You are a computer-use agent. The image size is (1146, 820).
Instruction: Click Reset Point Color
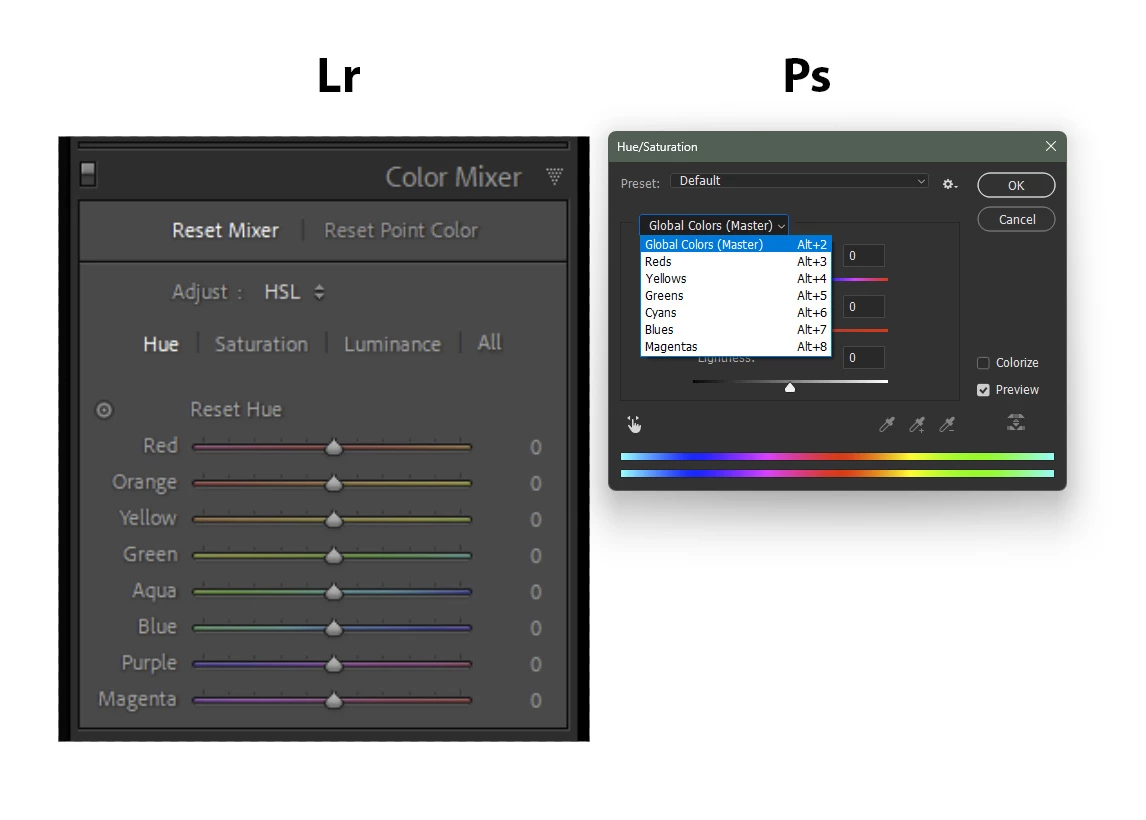pyautogui.click(x=401, y=230)
